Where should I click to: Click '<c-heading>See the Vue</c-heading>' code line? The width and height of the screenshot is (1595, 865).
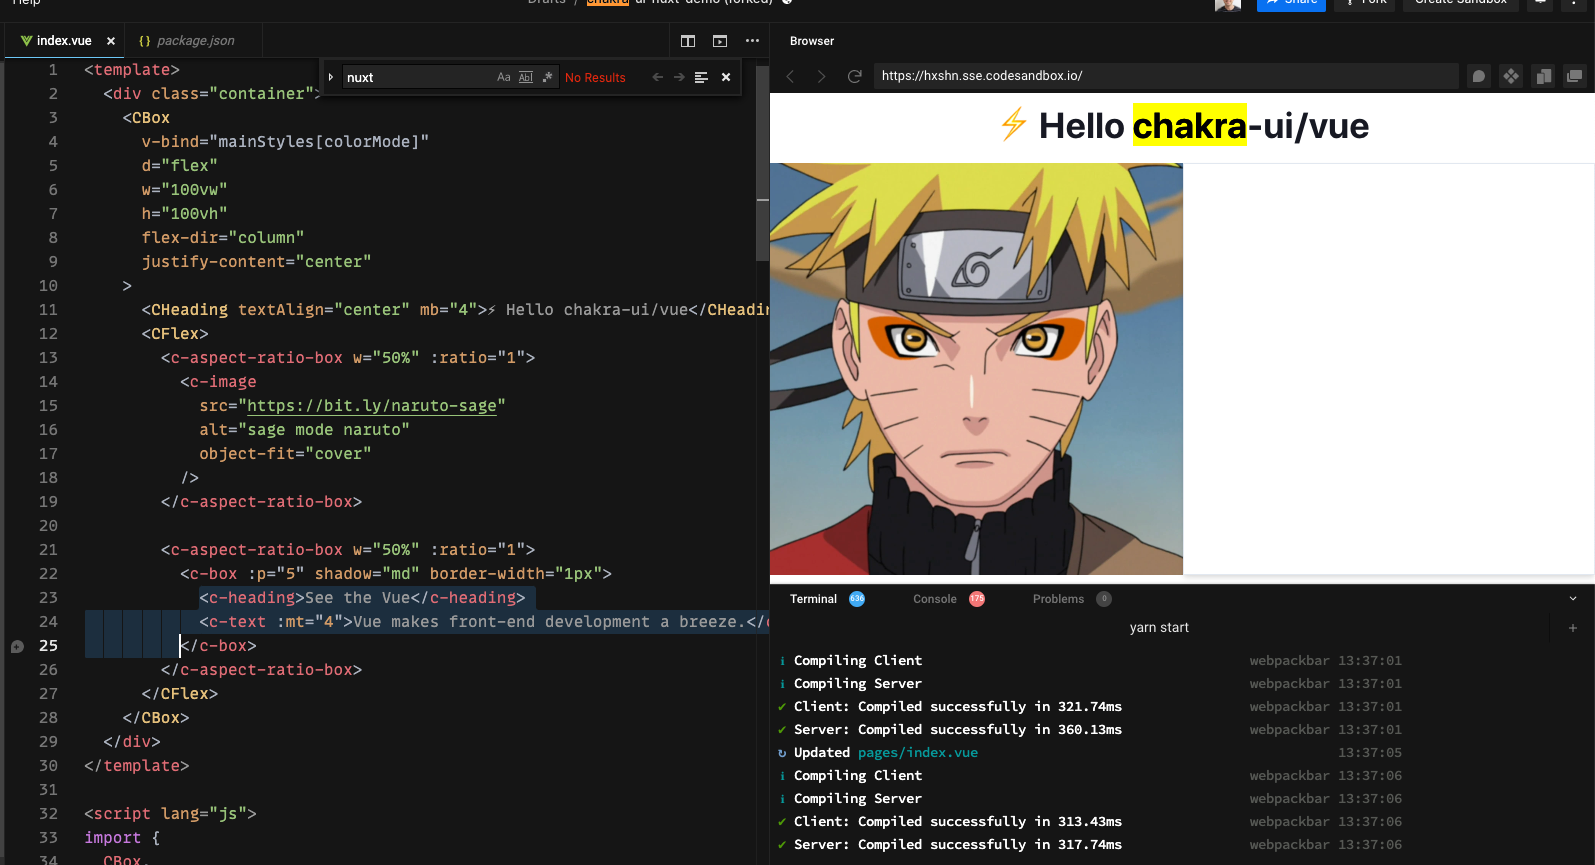tap(362, 598)
